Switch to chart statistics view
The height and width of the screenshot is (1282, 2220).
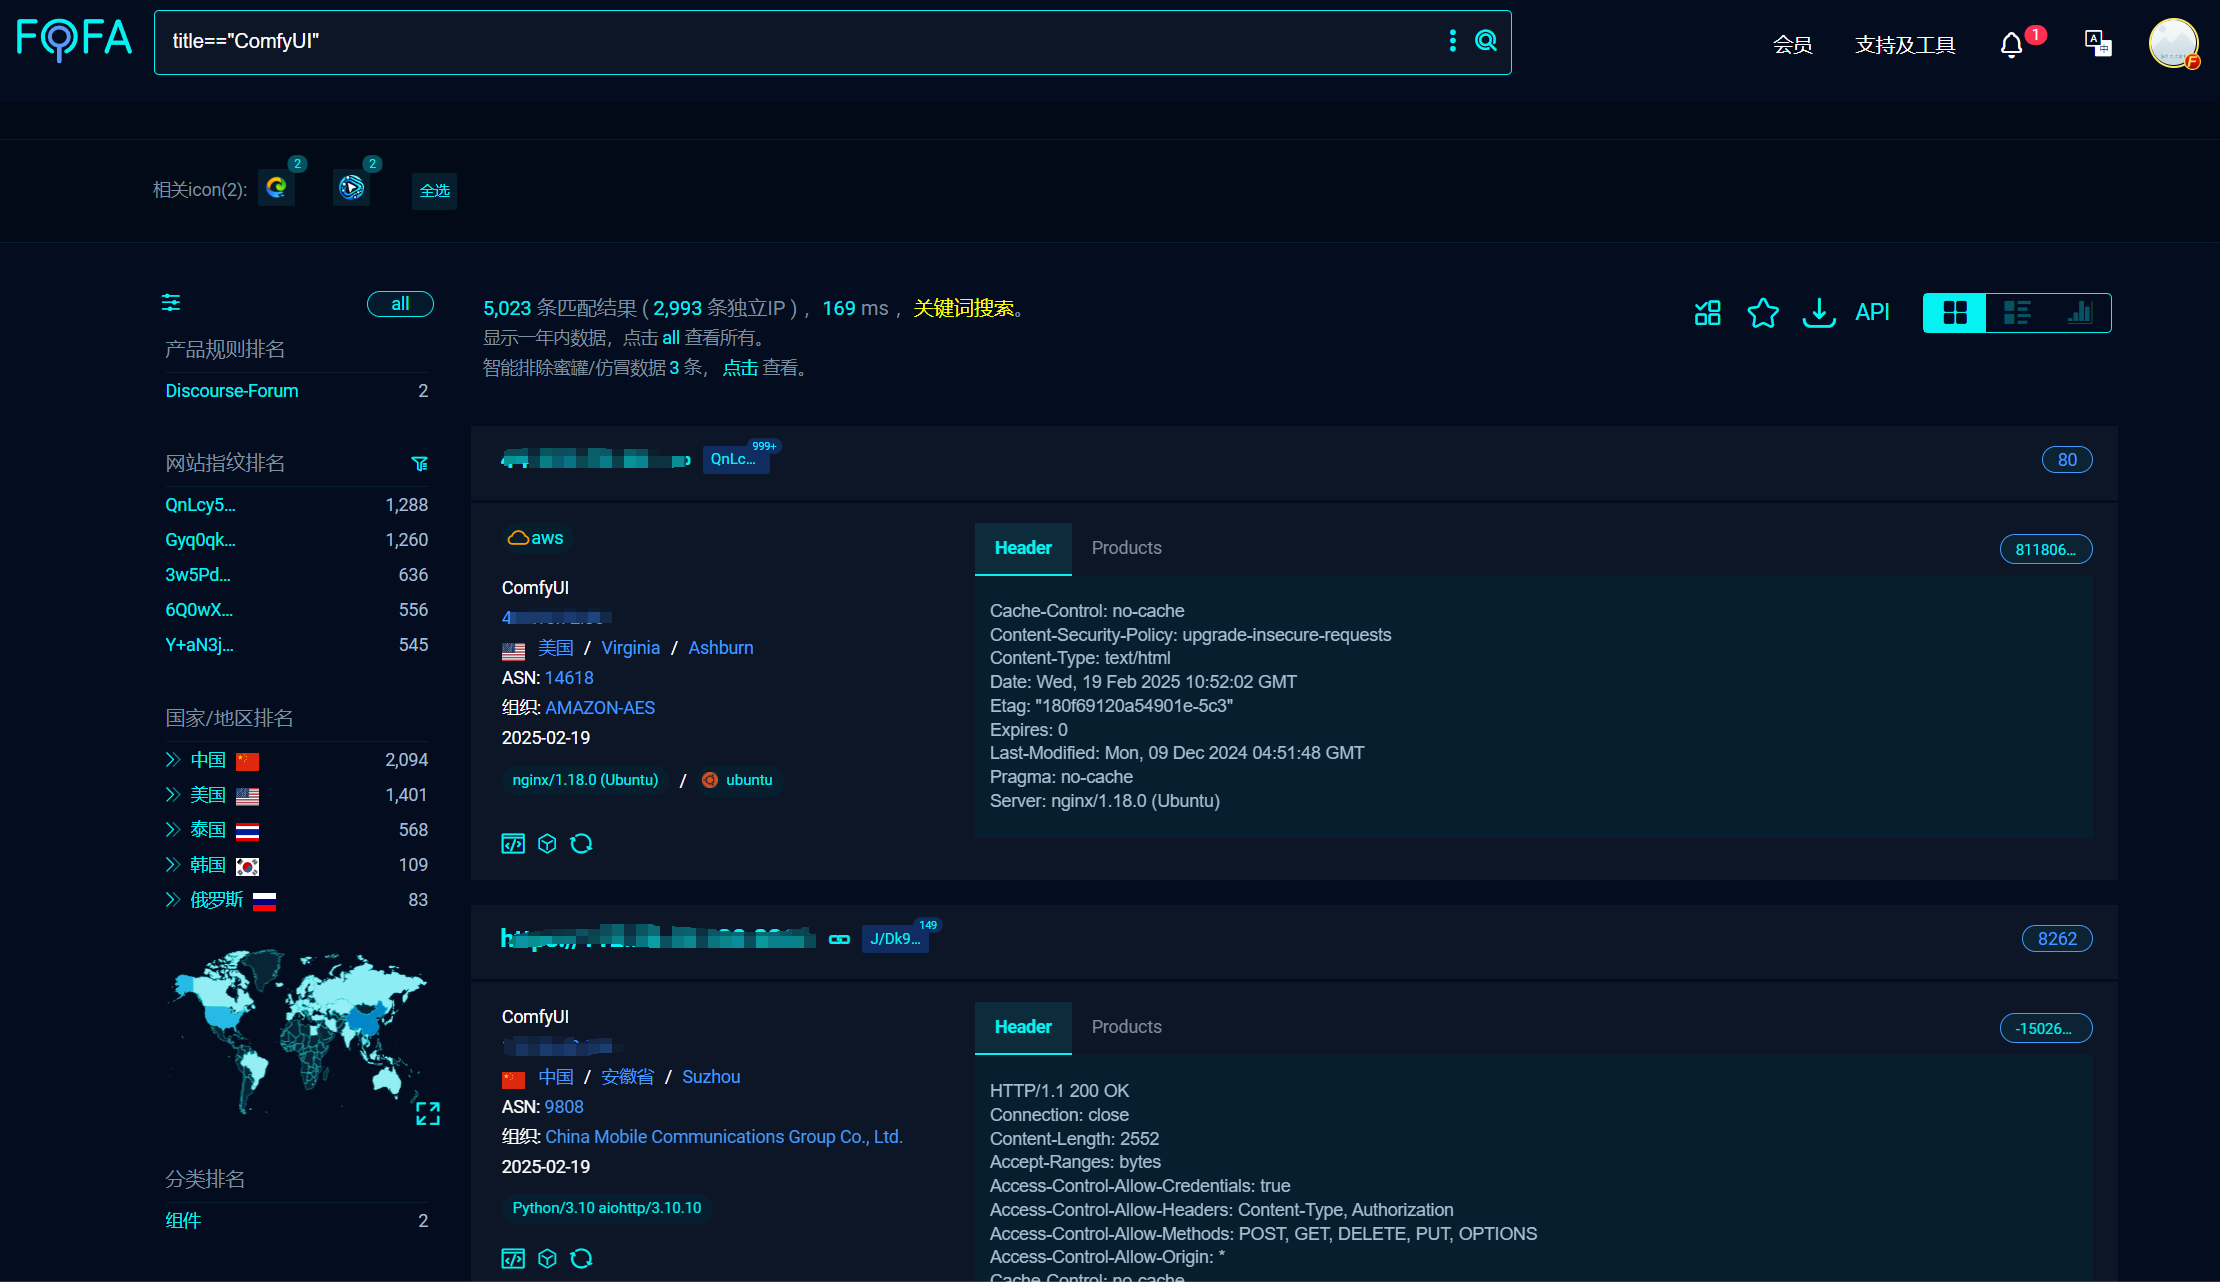pos(2080,313)
